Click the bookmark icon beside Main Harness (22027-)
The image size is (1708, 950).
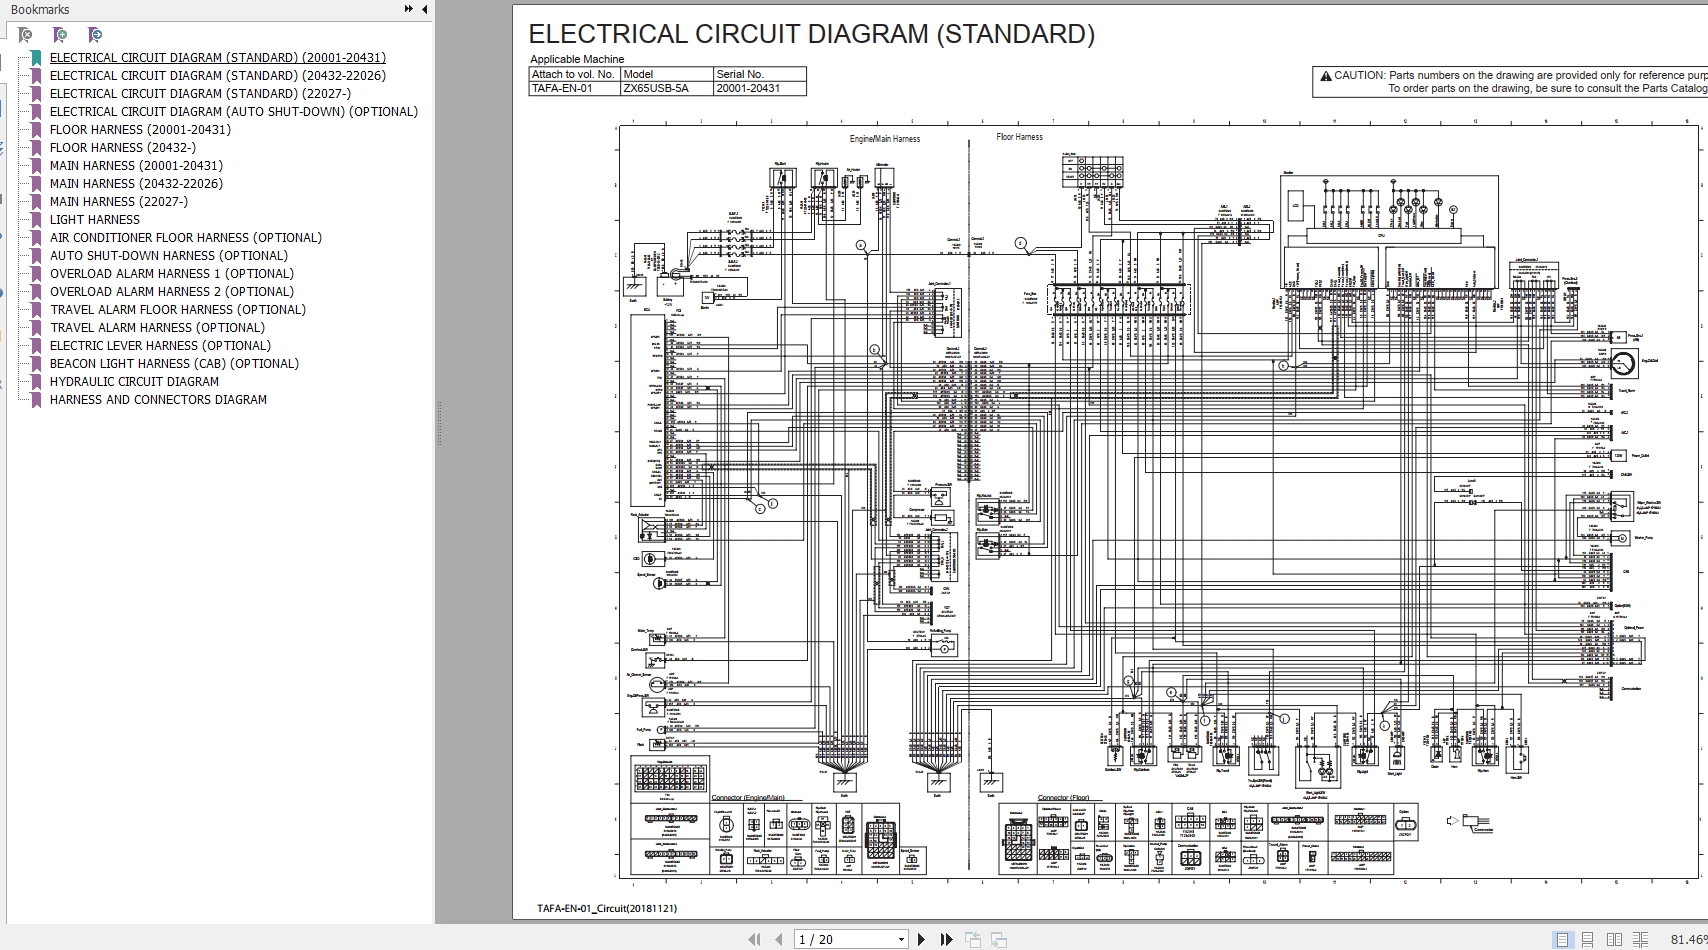click(x=35, y=202)
